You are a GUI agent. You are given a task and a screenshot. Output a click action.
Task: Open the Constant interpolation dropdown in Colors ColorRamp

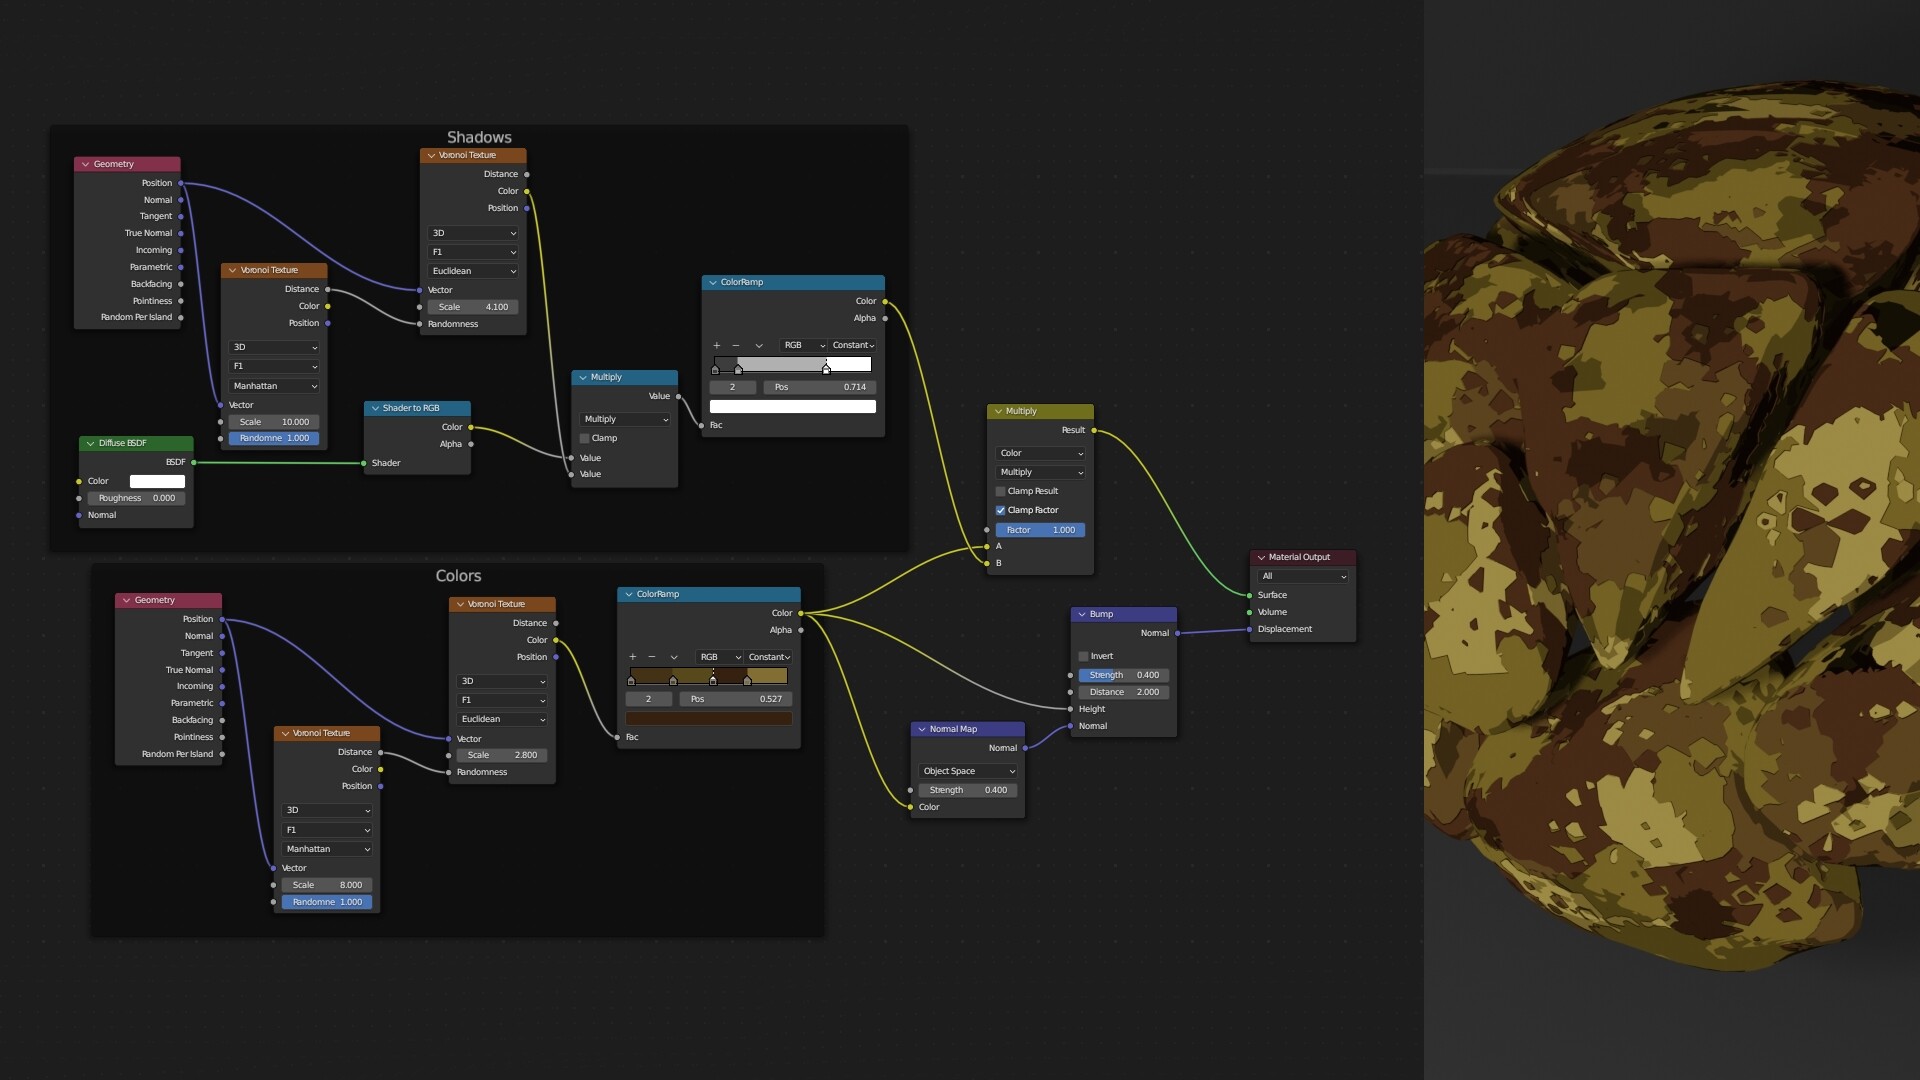[769, 658]
